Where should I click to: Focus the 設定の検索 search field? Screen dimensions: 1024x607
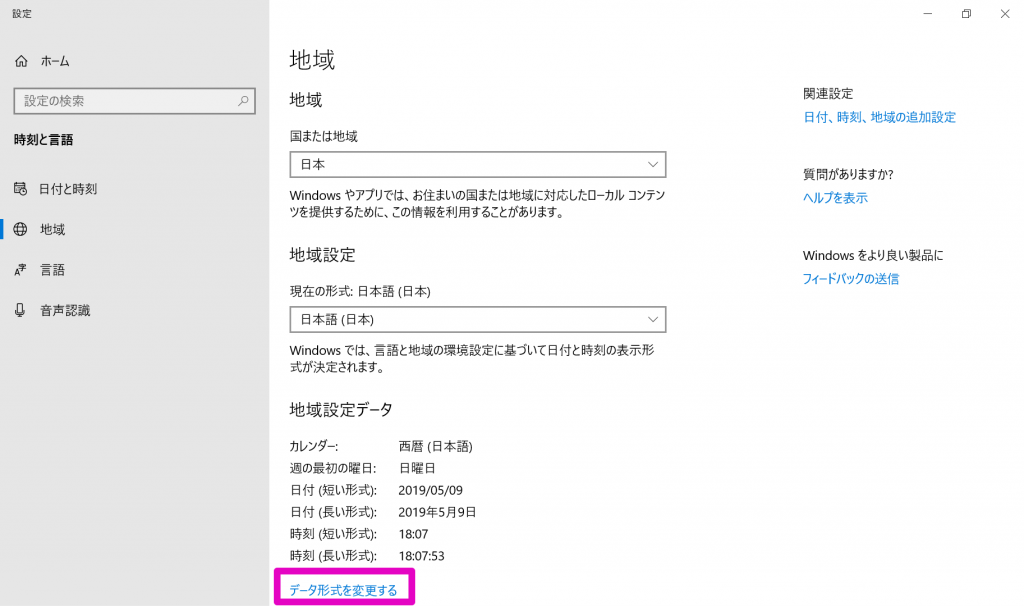[135, 101]
